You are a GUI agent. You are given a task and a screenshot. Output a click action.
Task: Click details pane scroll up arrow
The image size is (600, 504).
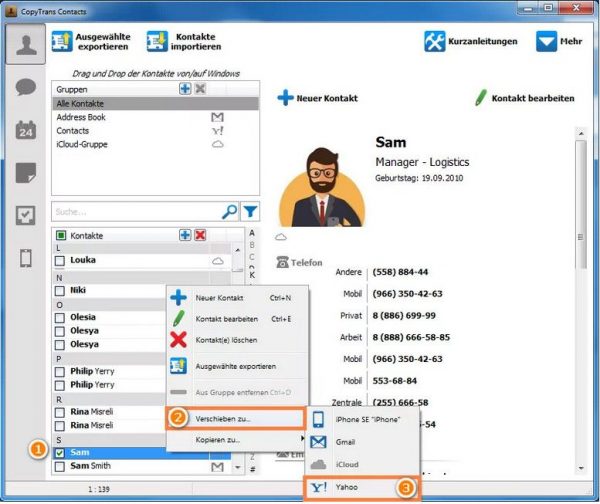581,134
